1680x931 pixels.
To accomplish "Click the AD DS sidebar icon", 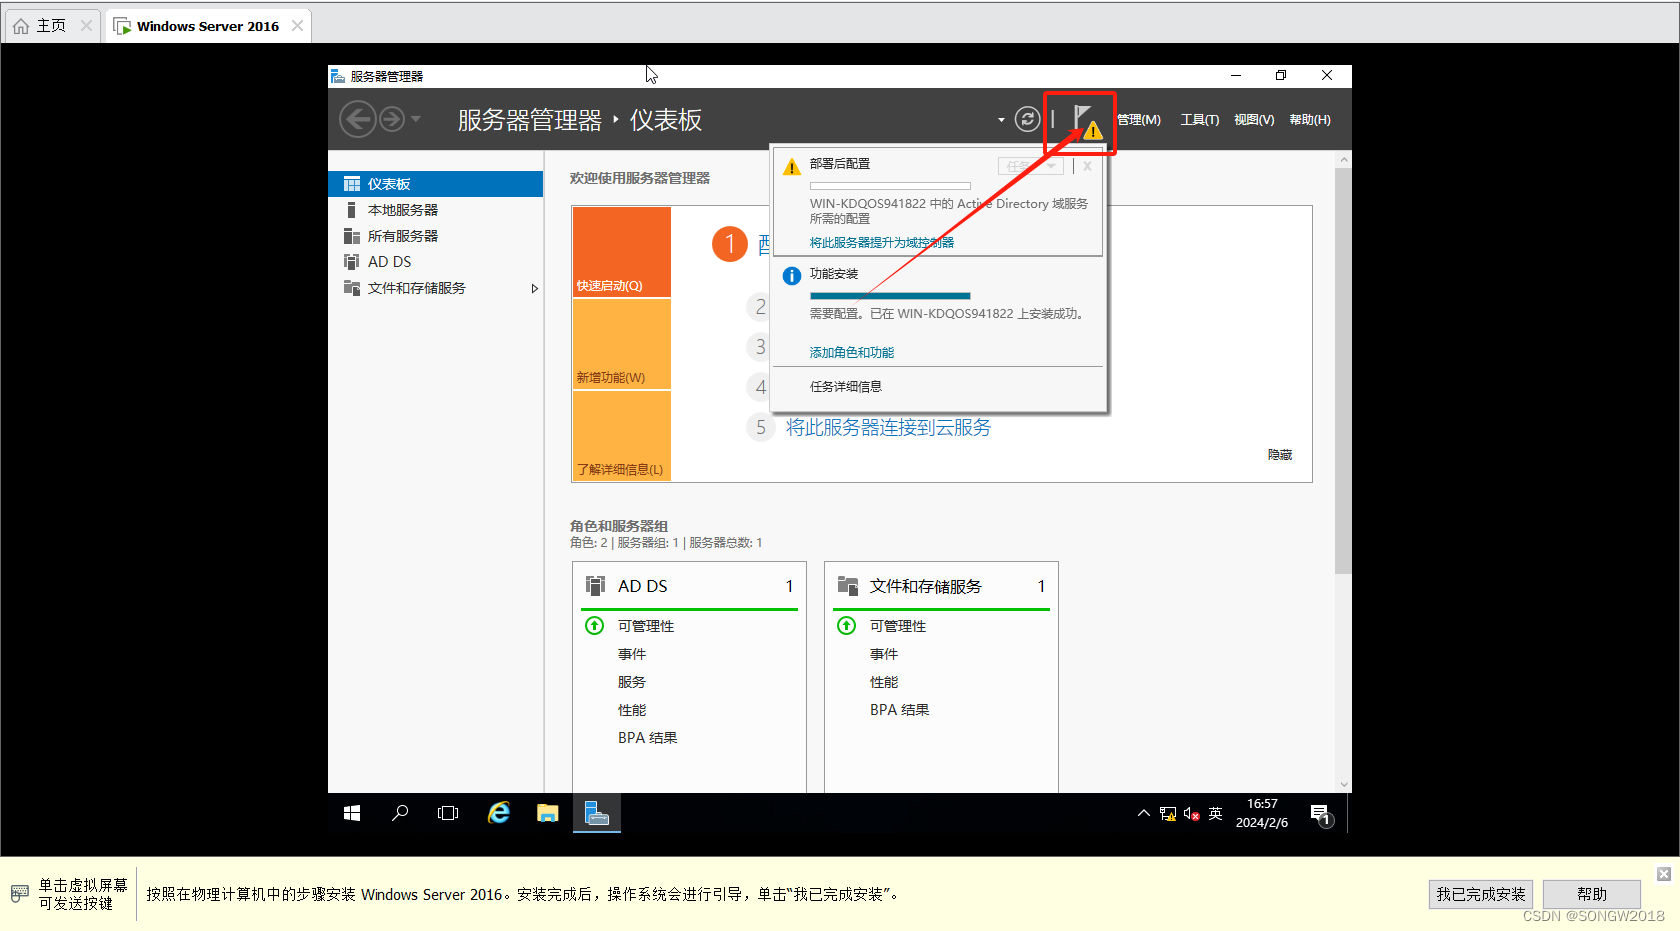I will point(352,262).
